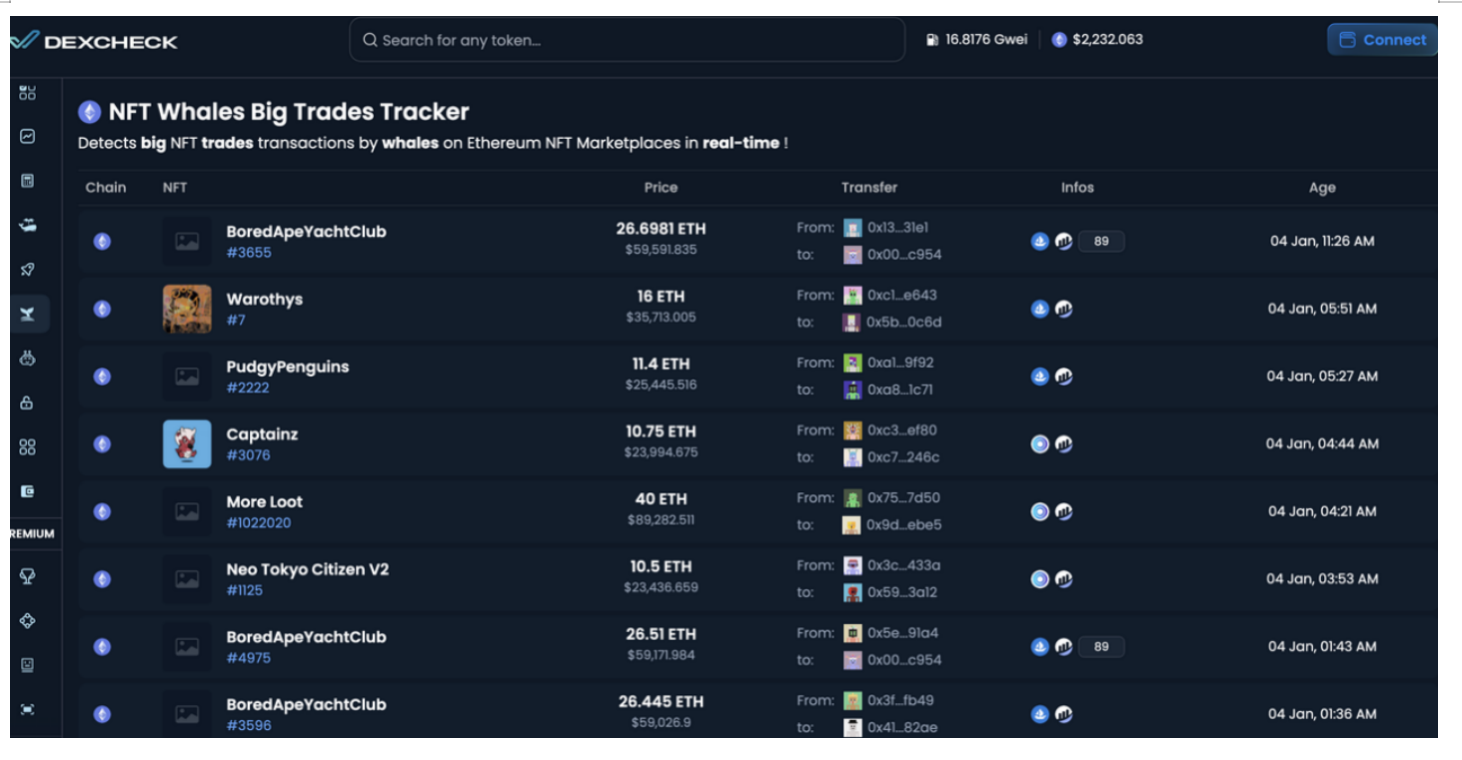Open the Blur marketplace icon in Captainz row
The width and height of the screenshot is (1462, 760).
tap(1040, 444)
